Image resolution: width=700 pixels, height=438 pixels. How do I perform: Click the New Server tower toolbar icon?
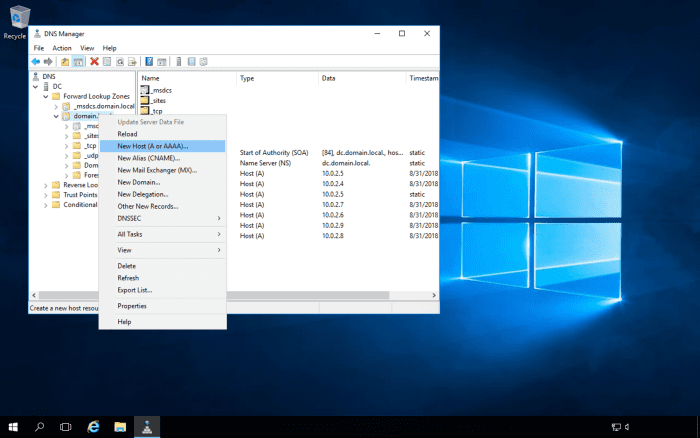pos(179,62)
